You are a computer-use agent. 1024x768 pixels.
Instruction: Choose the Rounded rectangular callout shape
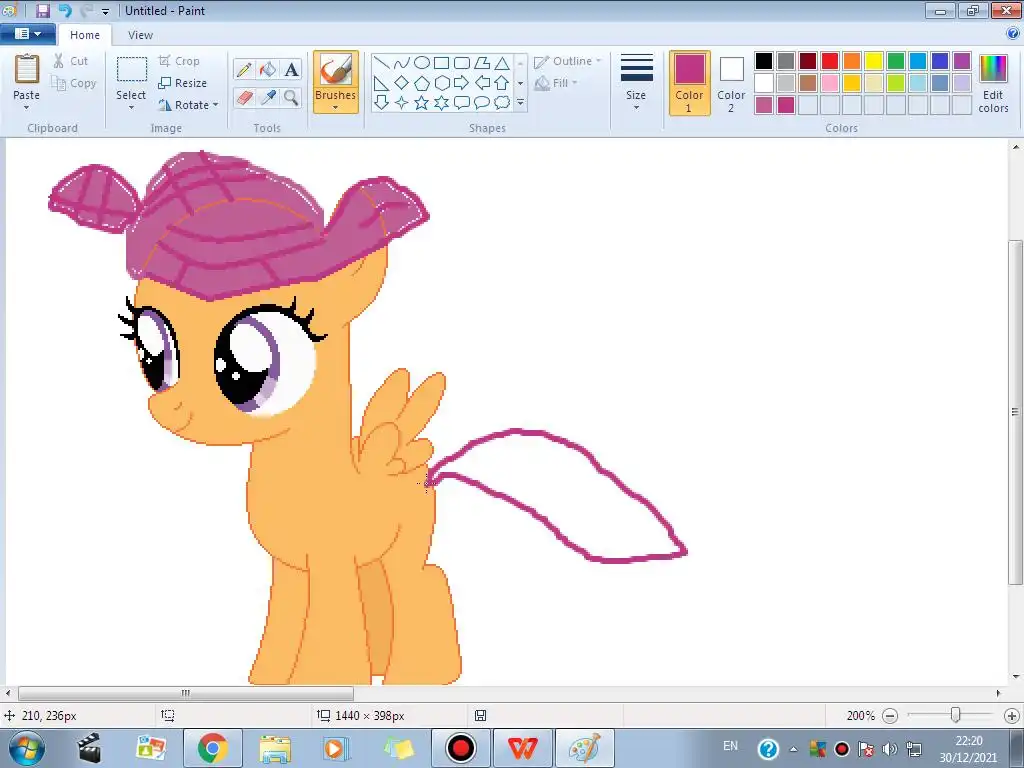(x=462, y=103)
